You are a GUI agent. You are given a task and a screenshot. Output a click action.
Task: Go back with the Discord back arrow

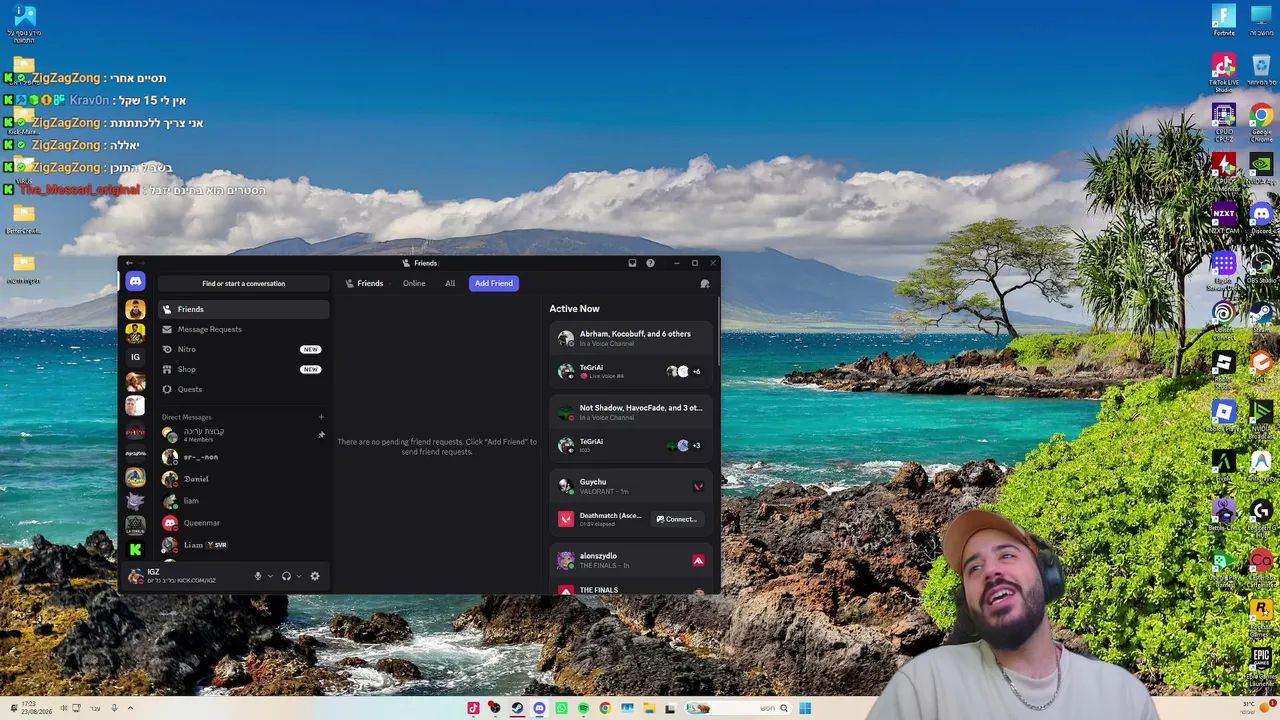(x=129, y=263)
